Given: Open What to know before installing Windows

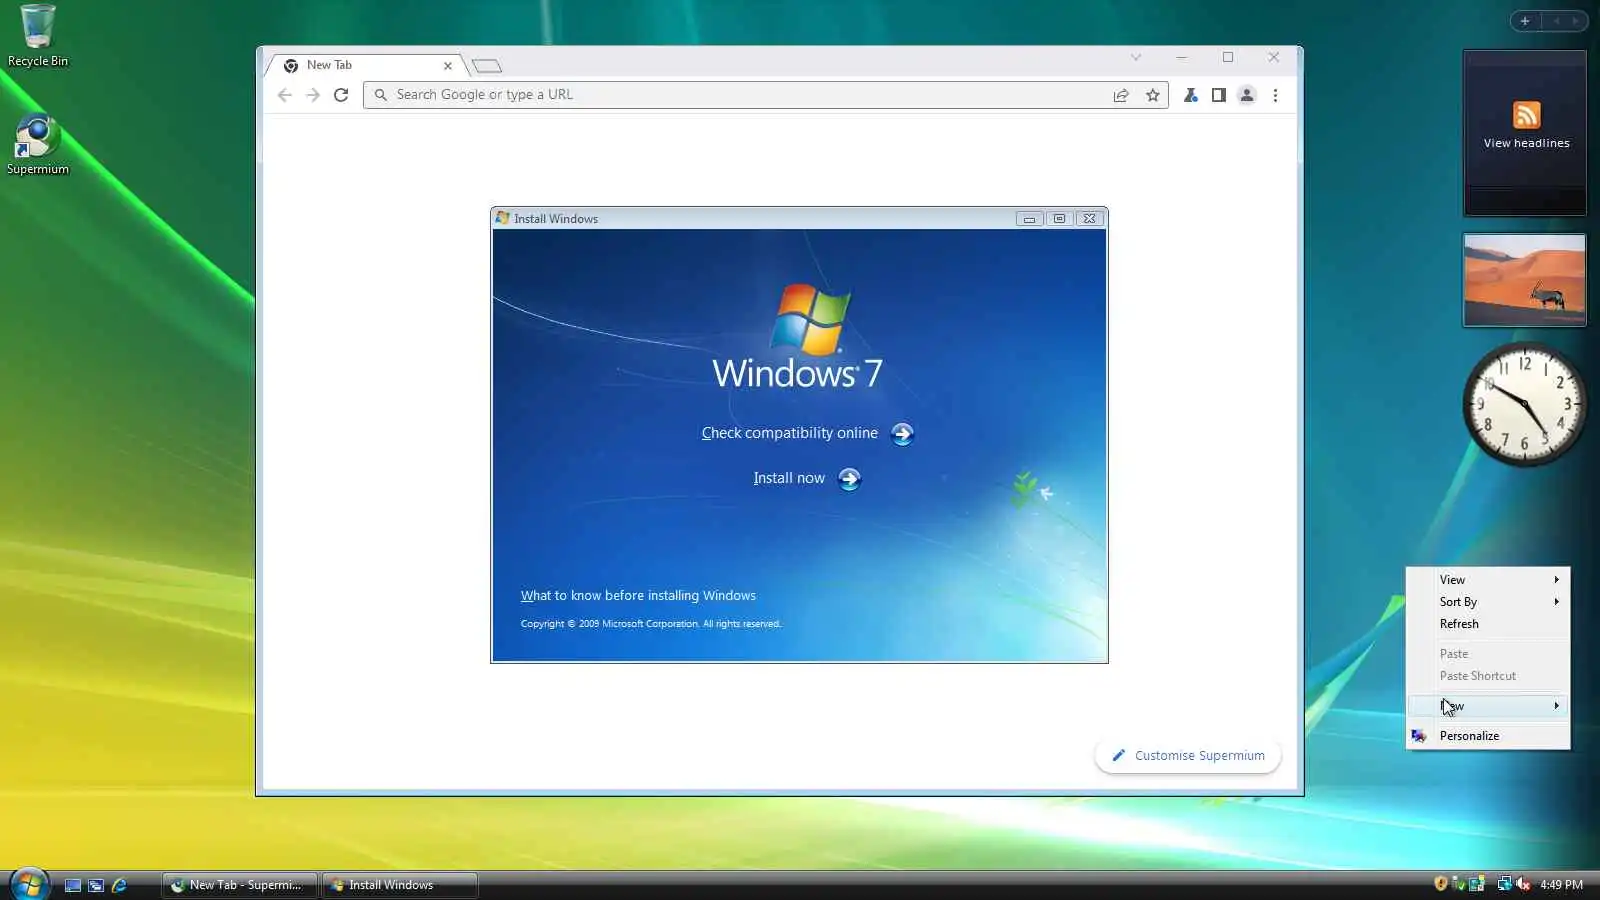Looking at the screenshot, I should pyautogui.click(x=638, y=596).
